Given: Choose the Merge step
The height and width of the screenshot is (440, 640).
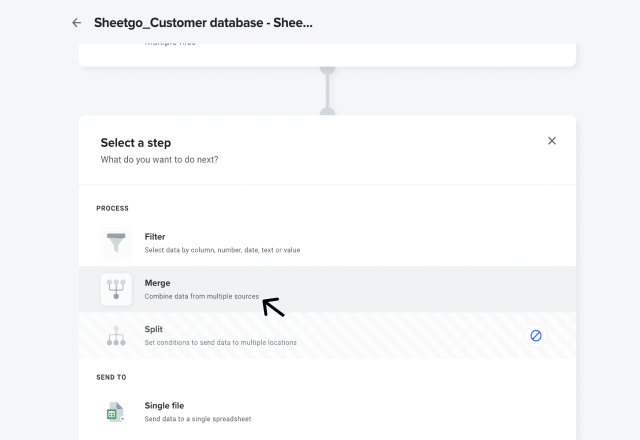Looking at the screenshot, I should (x=327, y=289).
